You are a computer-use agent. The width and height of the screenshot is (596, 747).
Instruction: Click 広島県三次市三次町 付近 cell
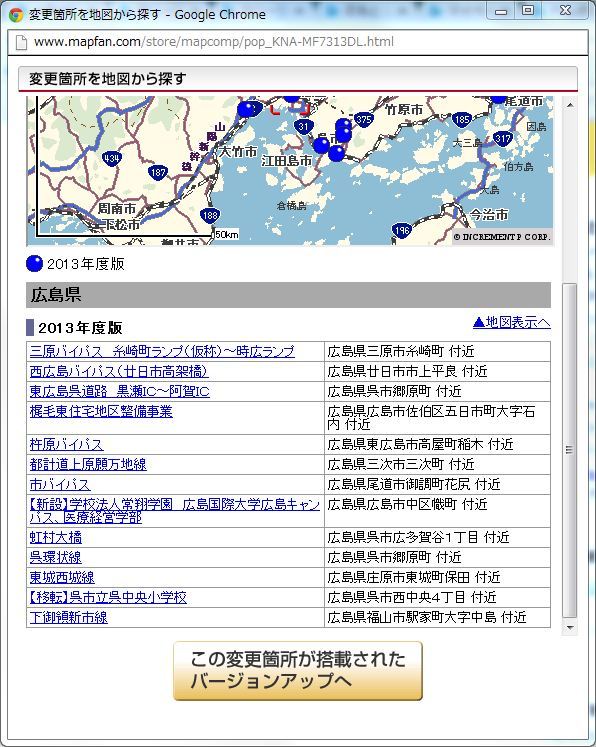point(437,464)
